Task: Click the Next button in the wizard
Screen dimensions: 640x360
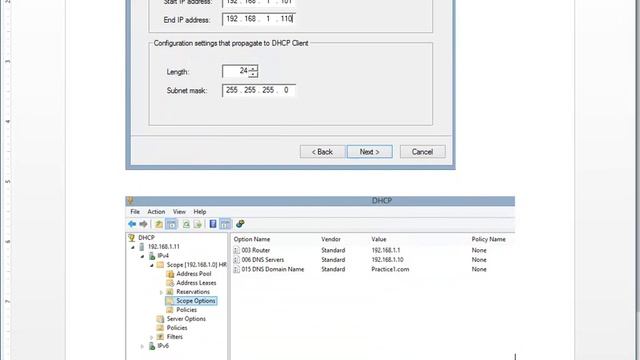Action: click(370, 152)
